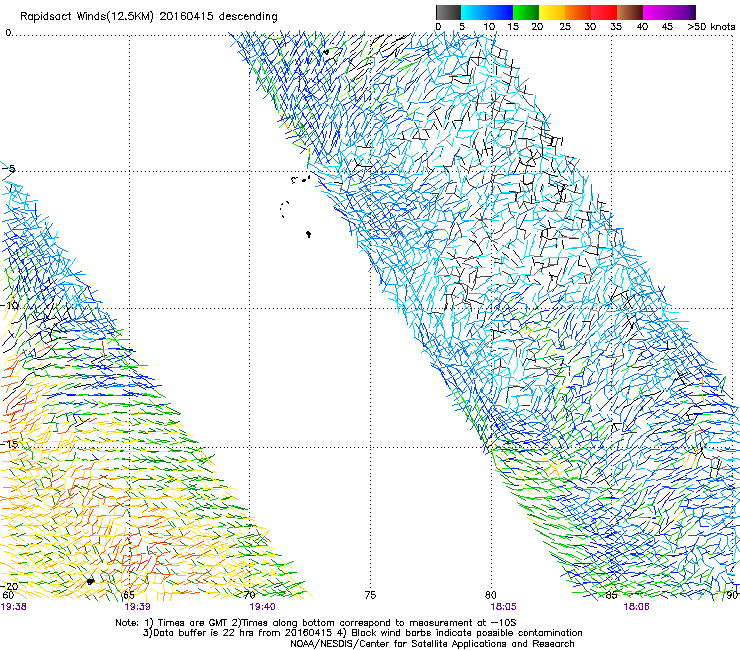Click the '18:06' pass time label

pyautogui.click(x=636, y=607)
